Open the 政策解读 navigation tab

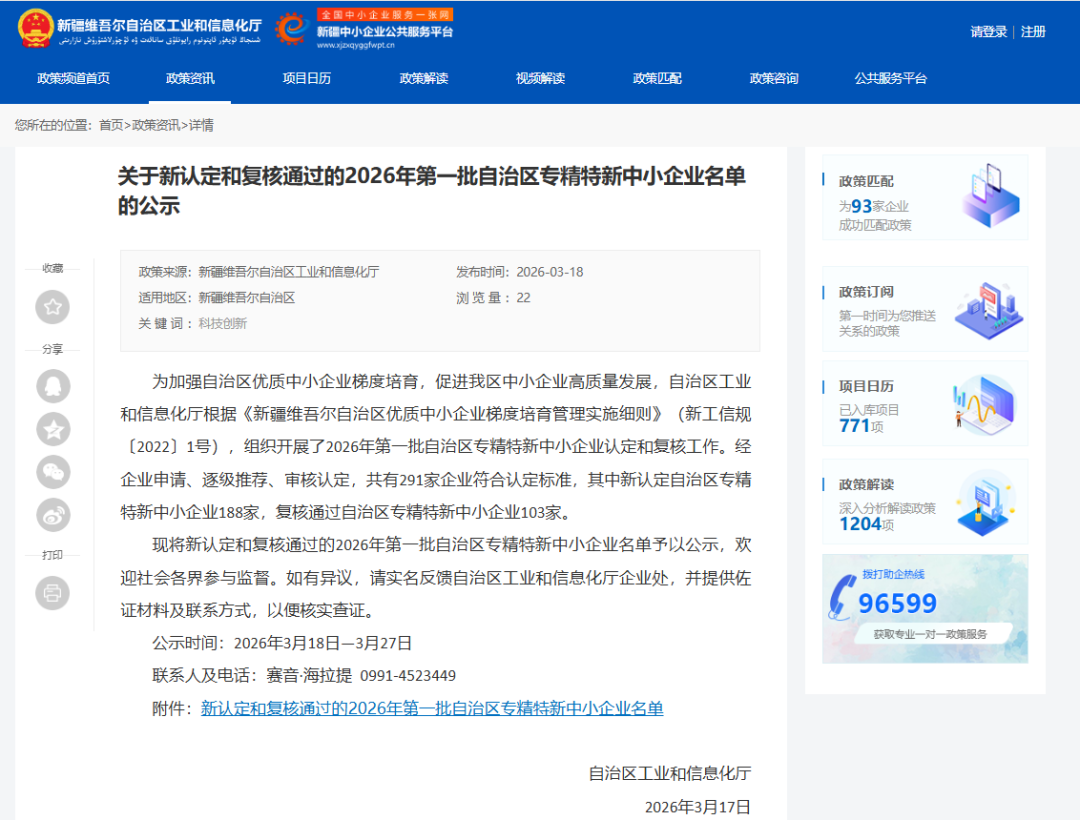coord(423,78)
